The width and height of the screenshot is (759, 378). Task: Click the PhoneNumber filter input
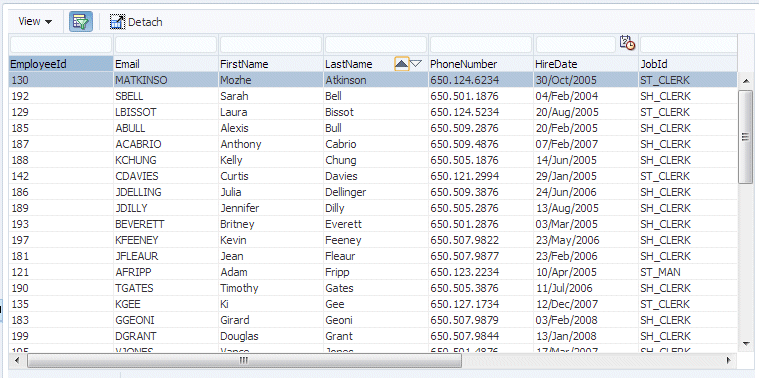click(481, 45)
